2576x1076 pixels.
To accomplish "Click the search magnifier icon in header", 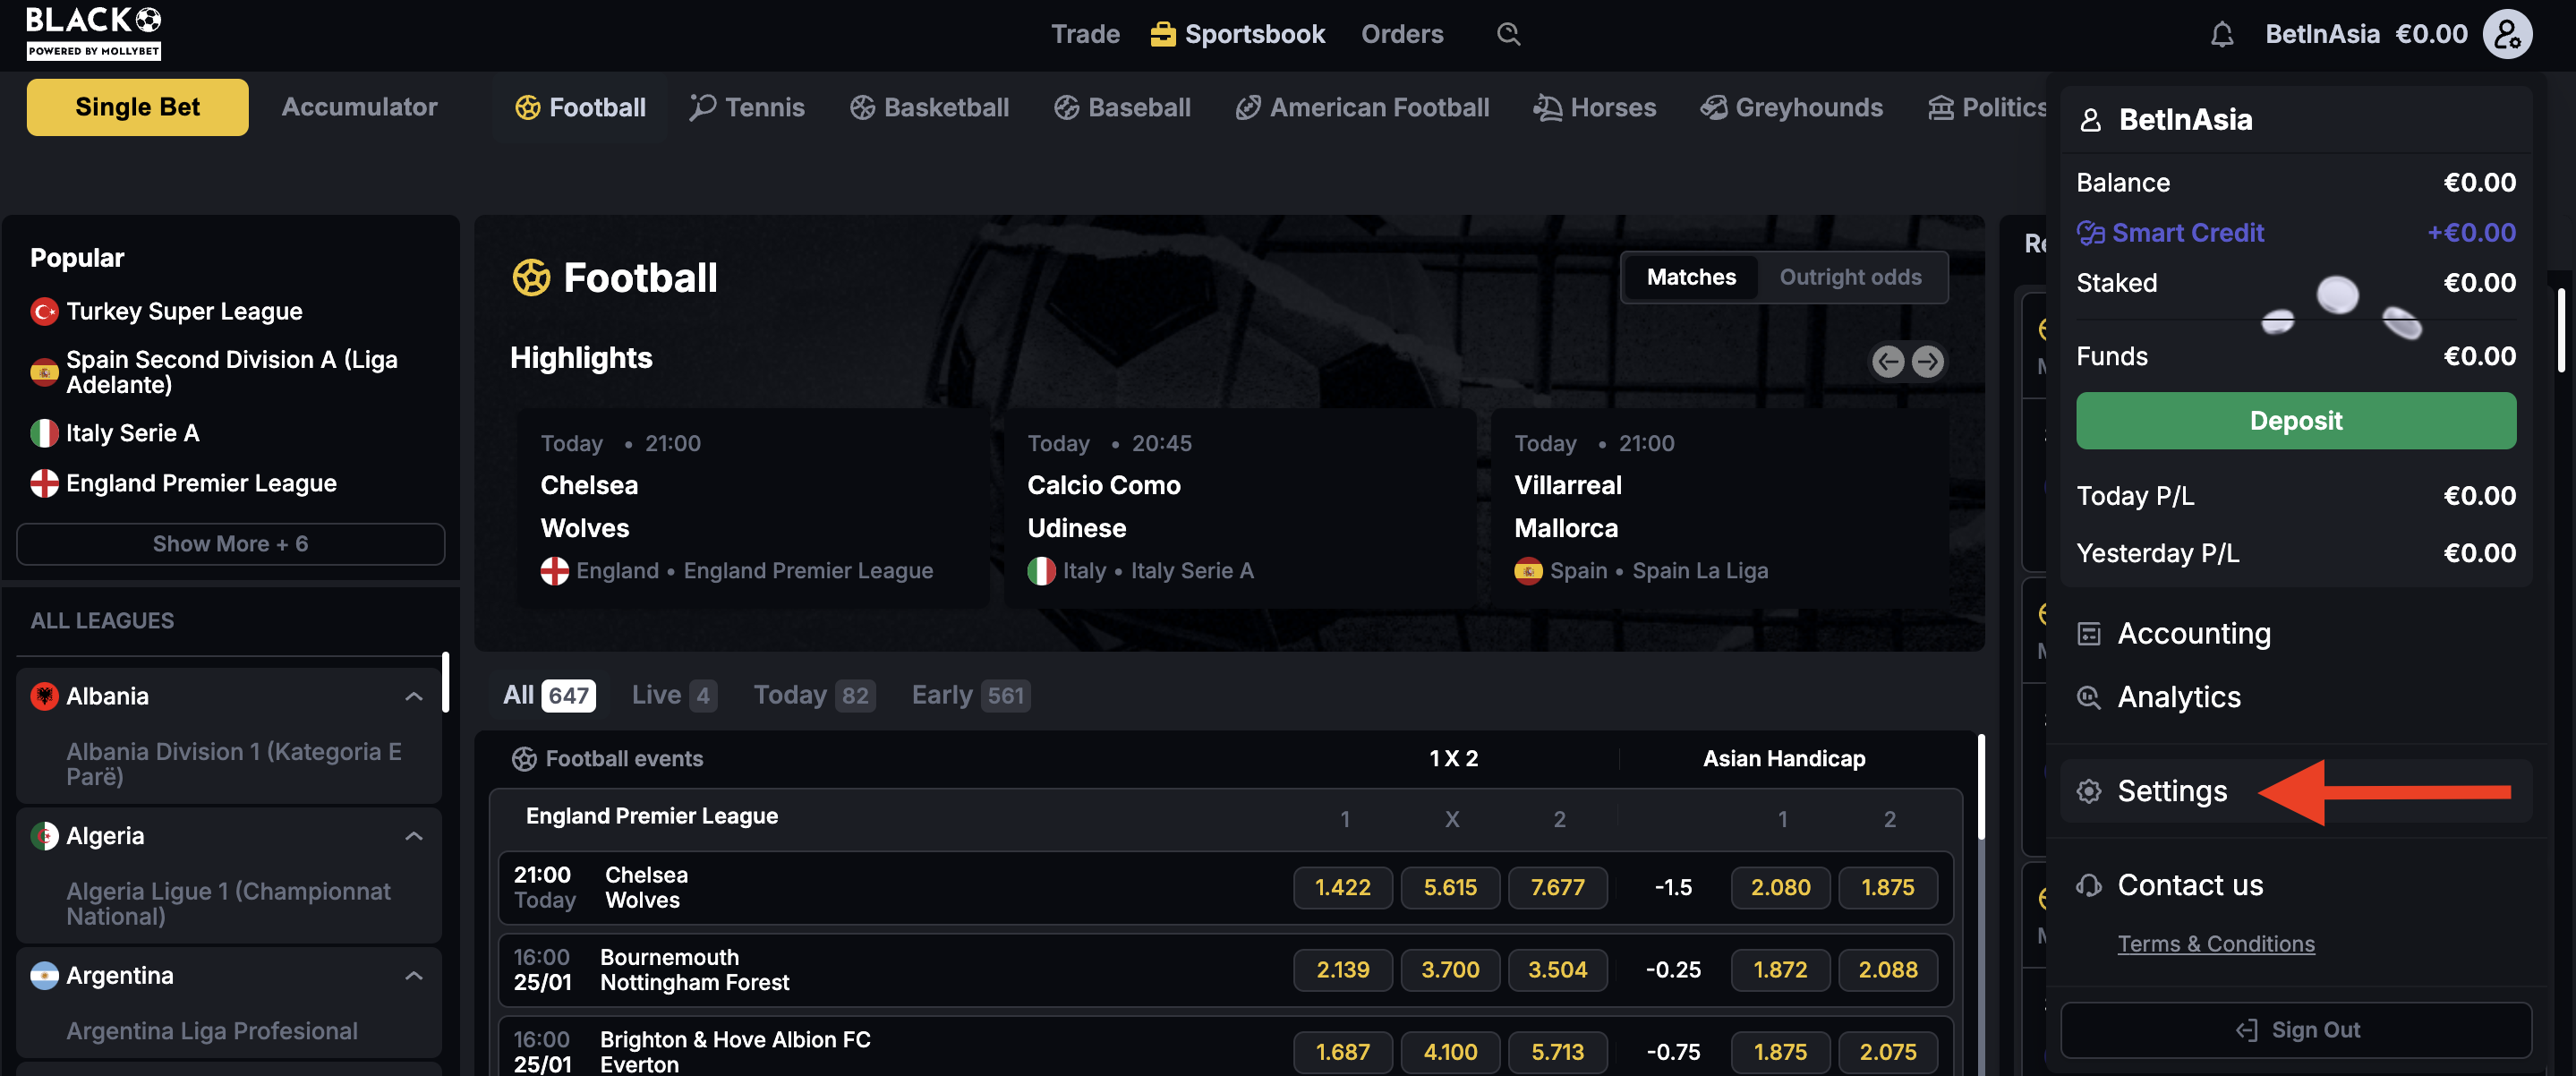I will (x=1508, y=34).
